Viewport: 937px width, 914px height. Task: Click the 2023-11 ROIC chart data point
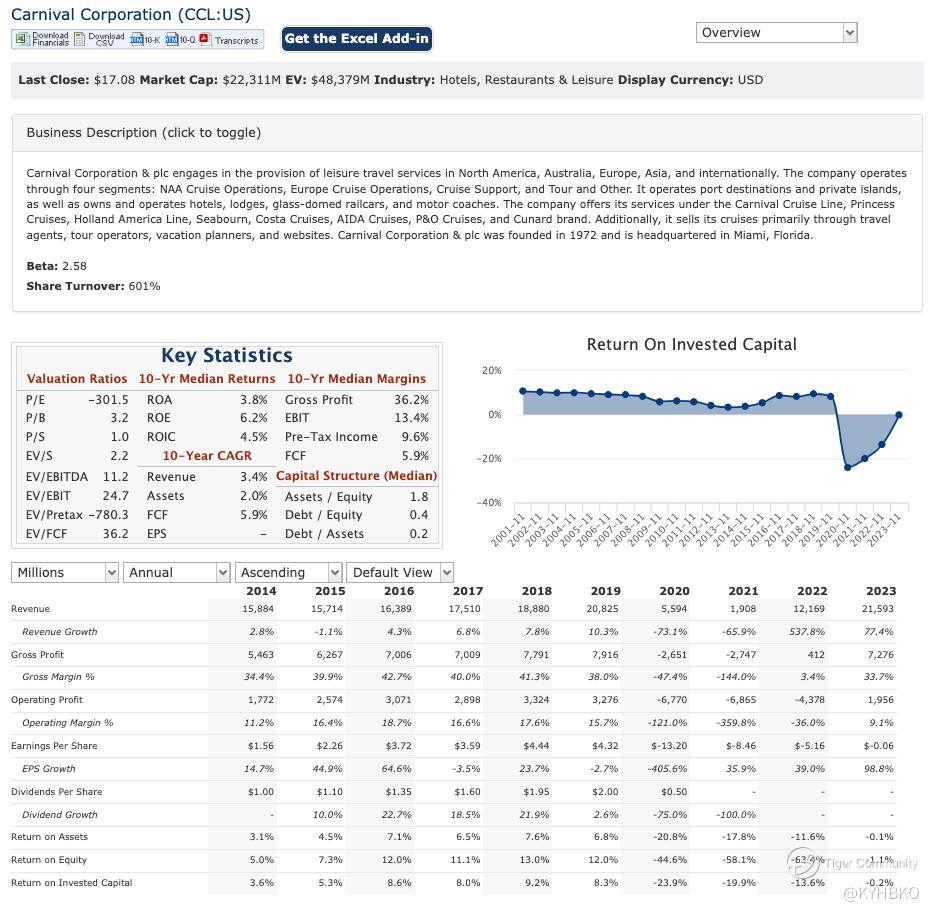coord(899,415)
